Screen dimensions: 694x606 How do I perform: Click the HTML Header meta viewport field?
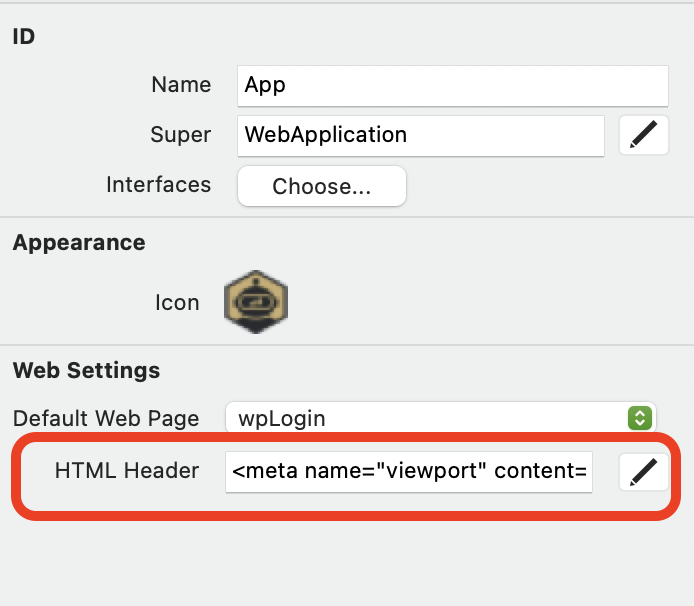[x=410, y=471]
